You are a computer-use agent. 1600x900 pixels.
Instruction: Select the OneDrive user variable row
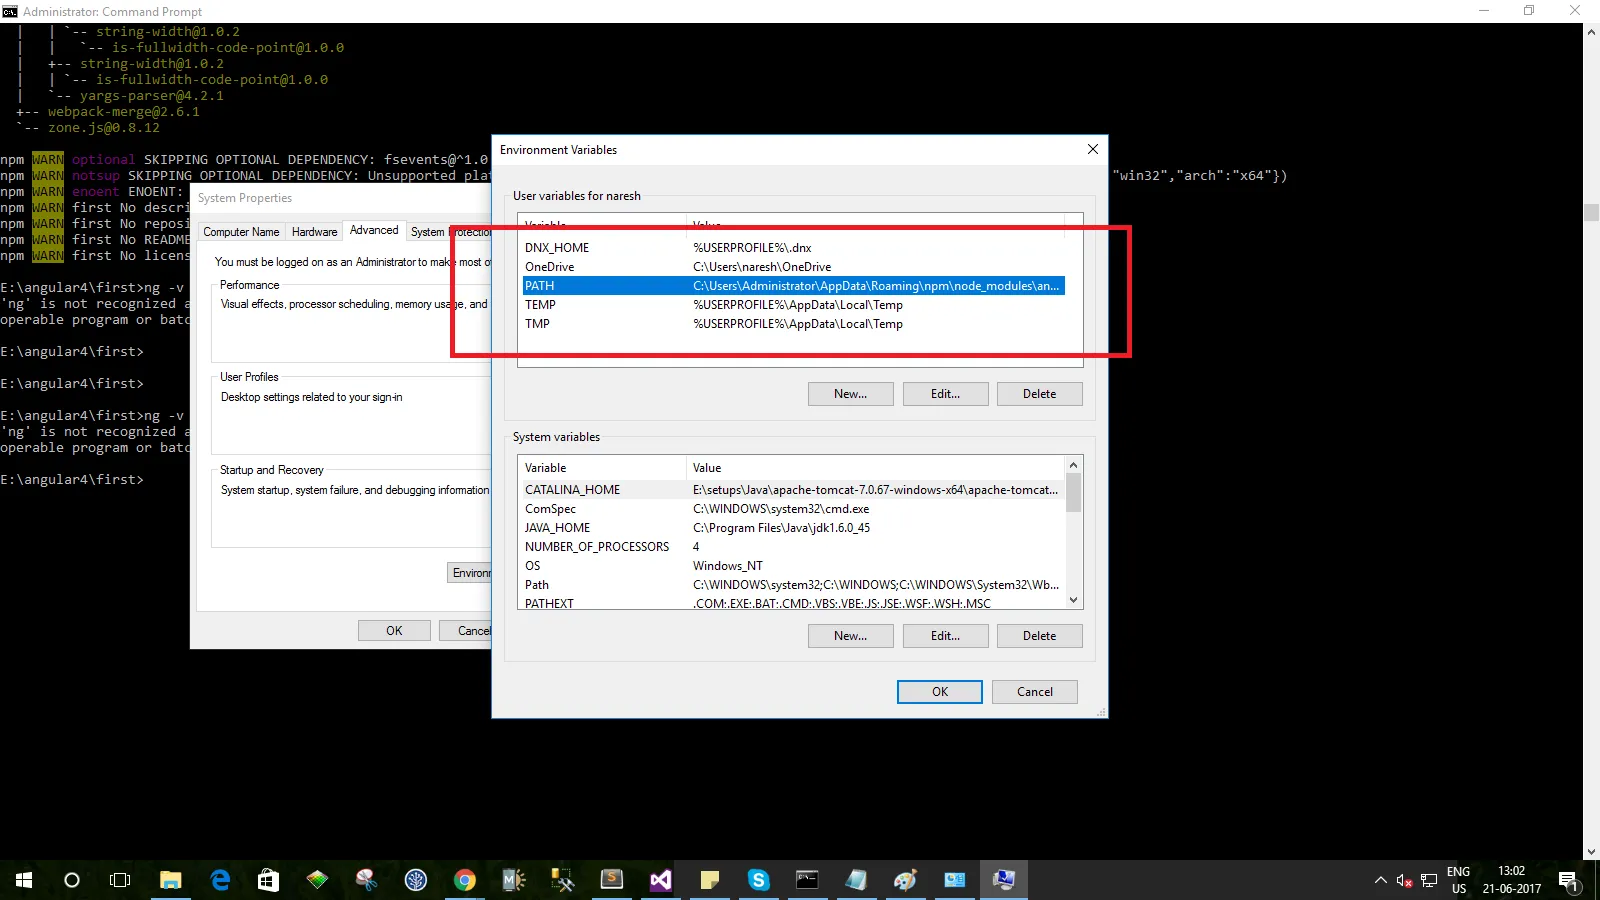coord(794,267)
